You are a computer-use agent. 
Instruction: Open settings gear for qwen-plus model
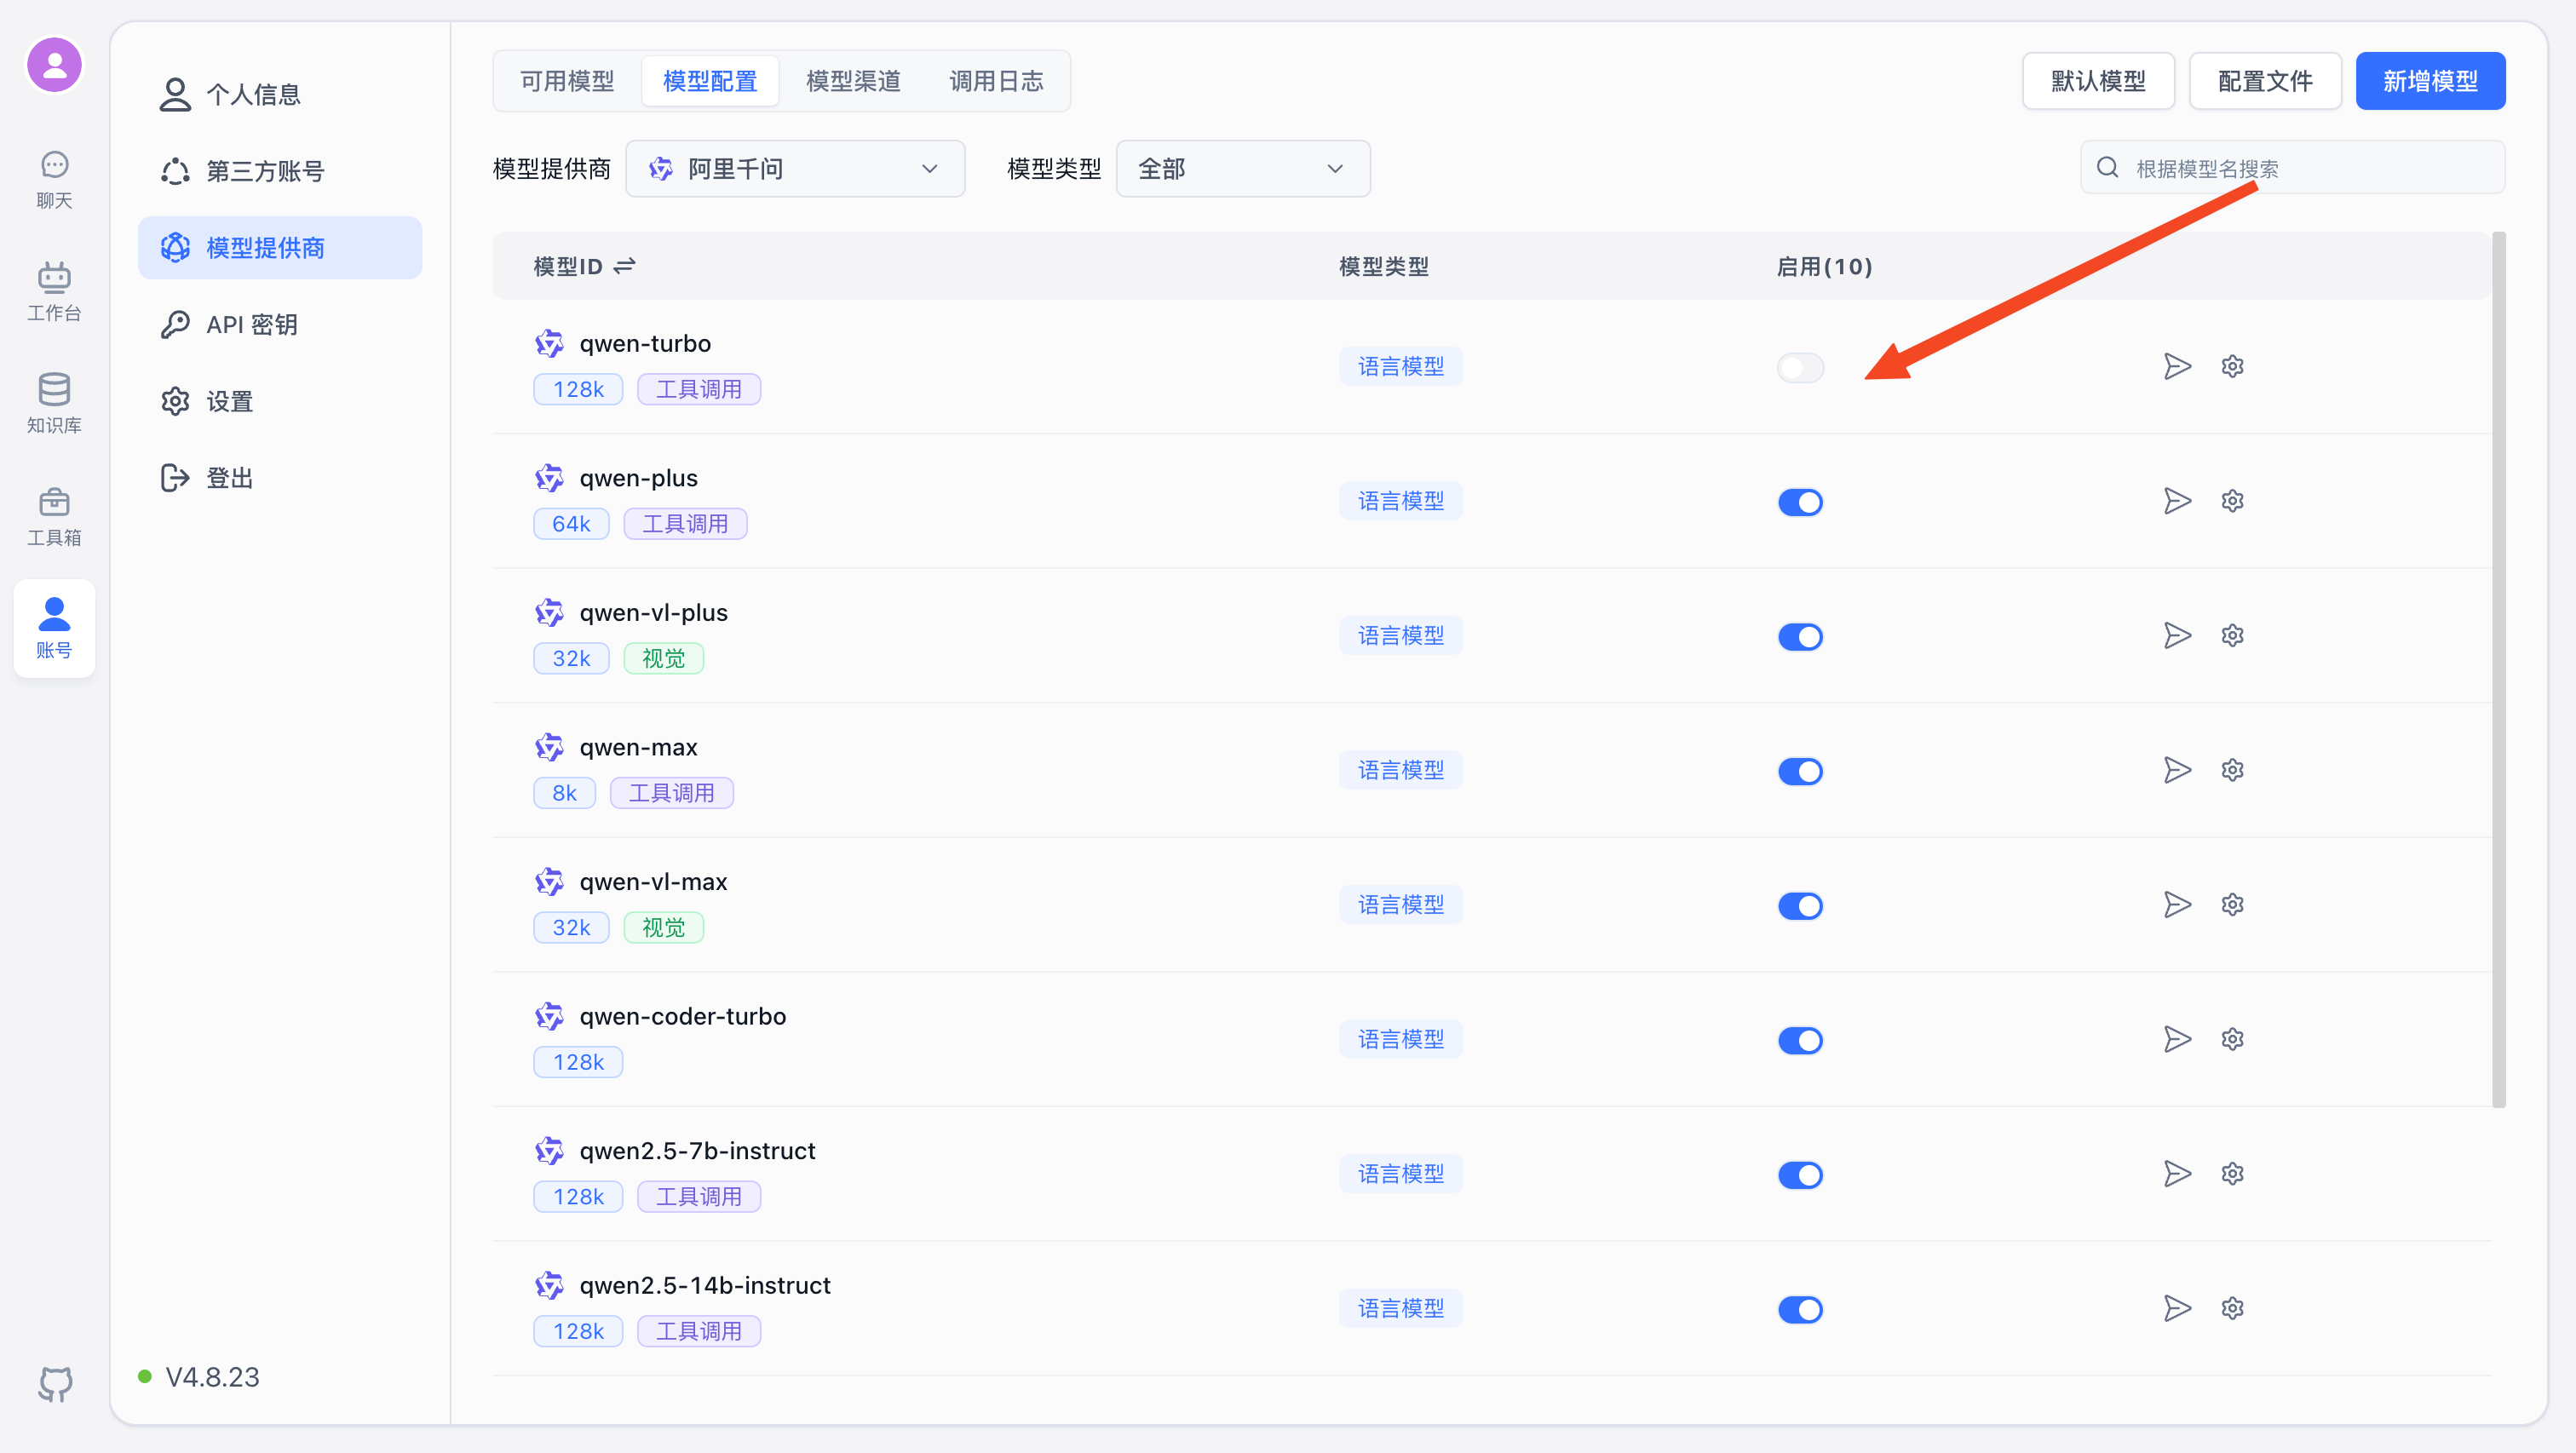[2232, 501]
